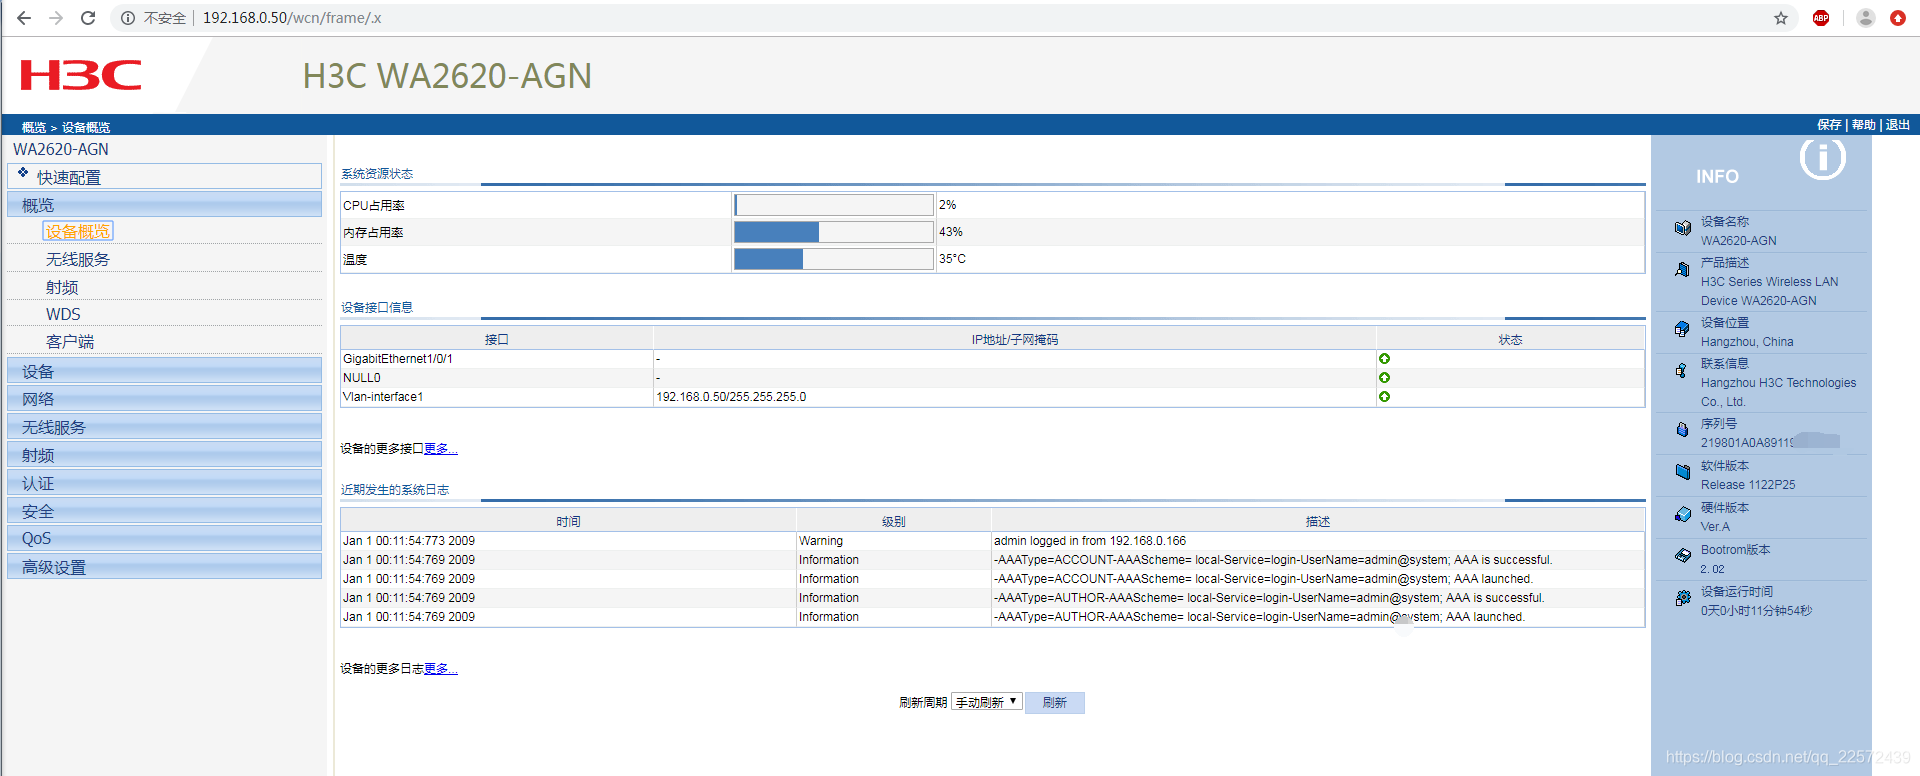Screen dimensions: 1920x776
Task: Expand the 网络 menu section
Action: 164,399
